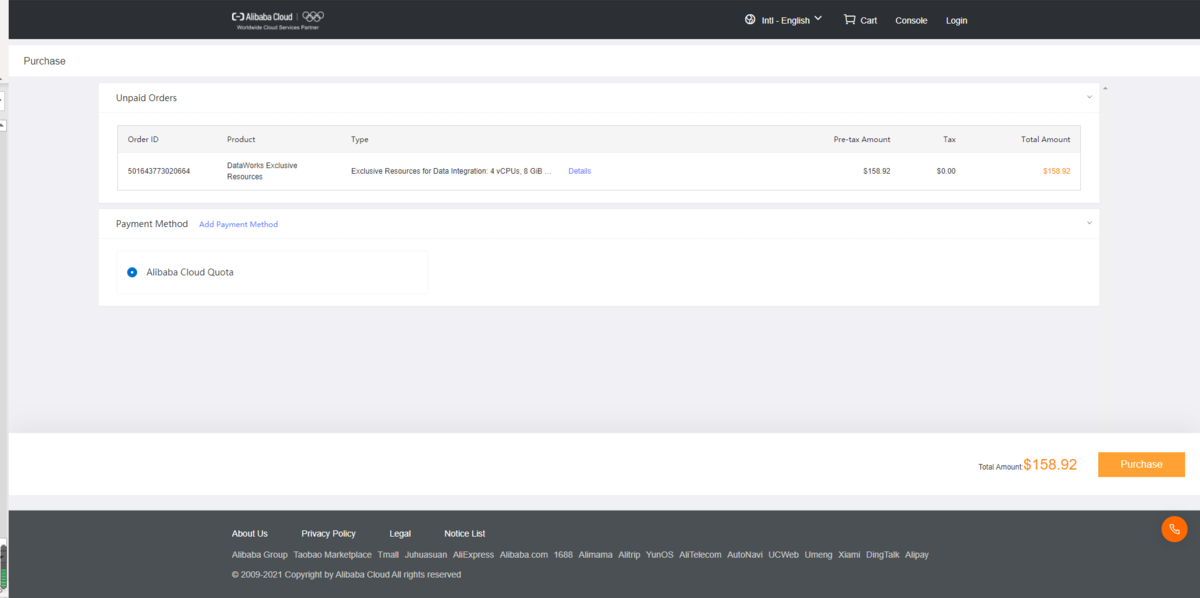
Task: Click the globe language icon
Action: 750,19
